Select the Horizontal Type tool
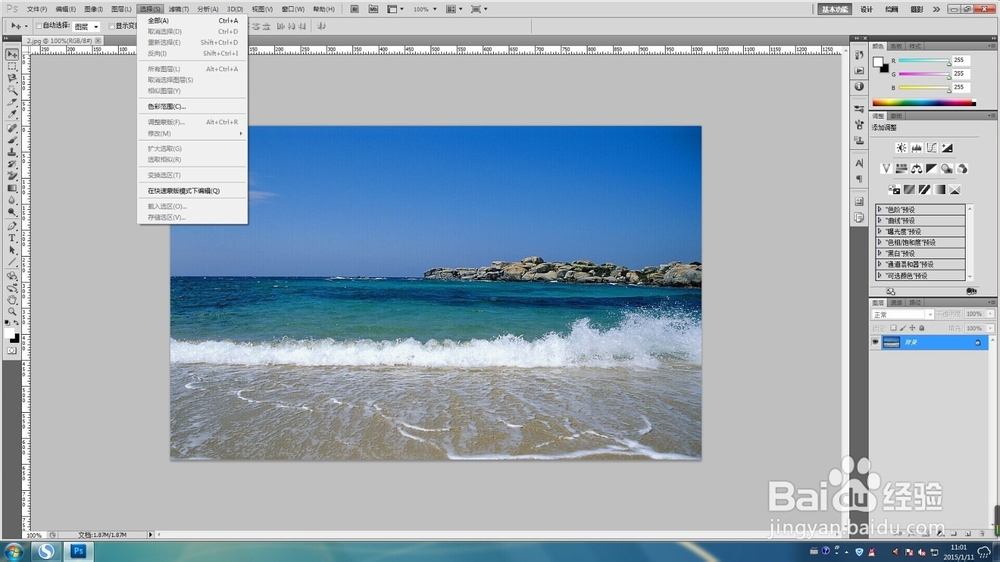 point(13,238)
